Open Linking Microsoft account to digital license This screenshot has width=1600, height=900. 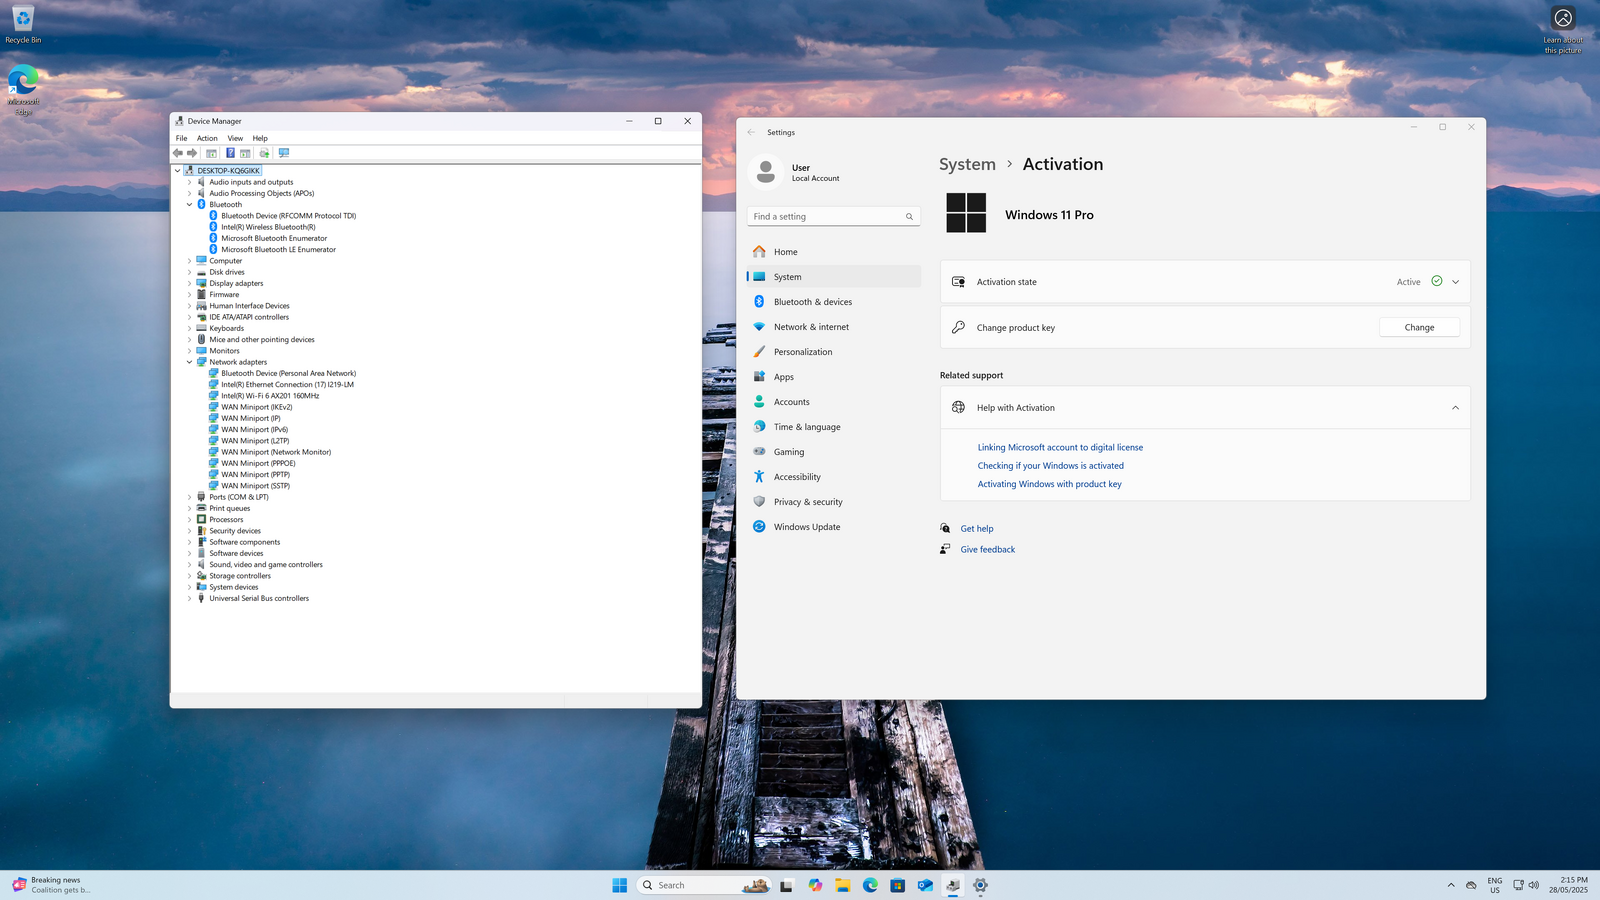point(1060,448)
